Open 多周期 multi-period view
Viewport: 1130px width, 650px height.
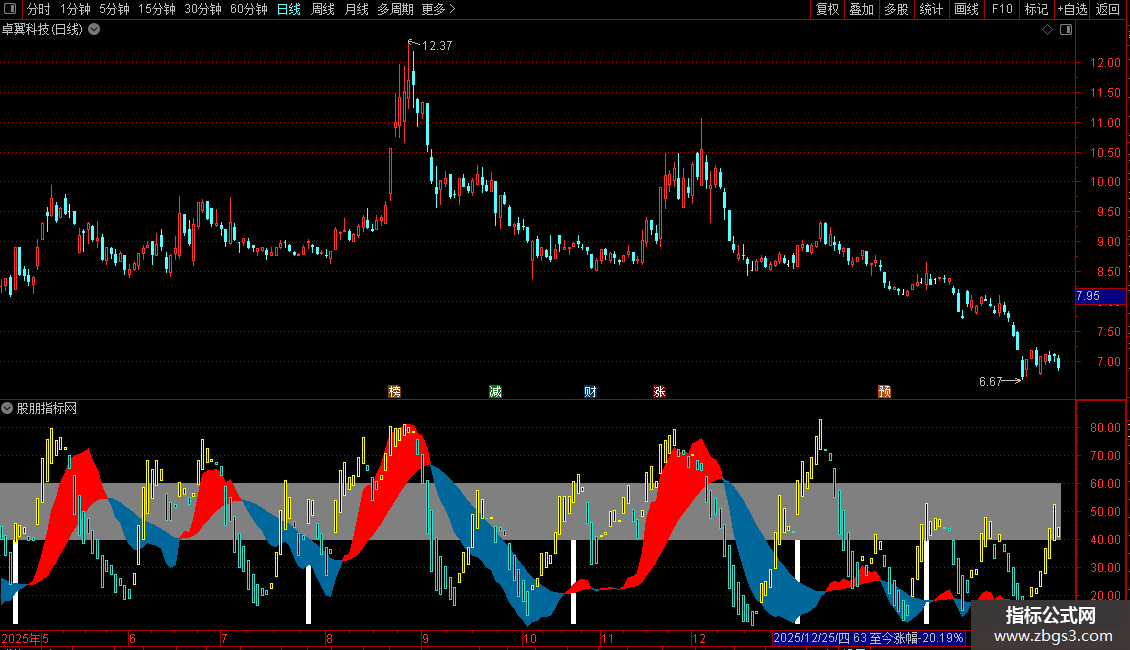[395, 9]
